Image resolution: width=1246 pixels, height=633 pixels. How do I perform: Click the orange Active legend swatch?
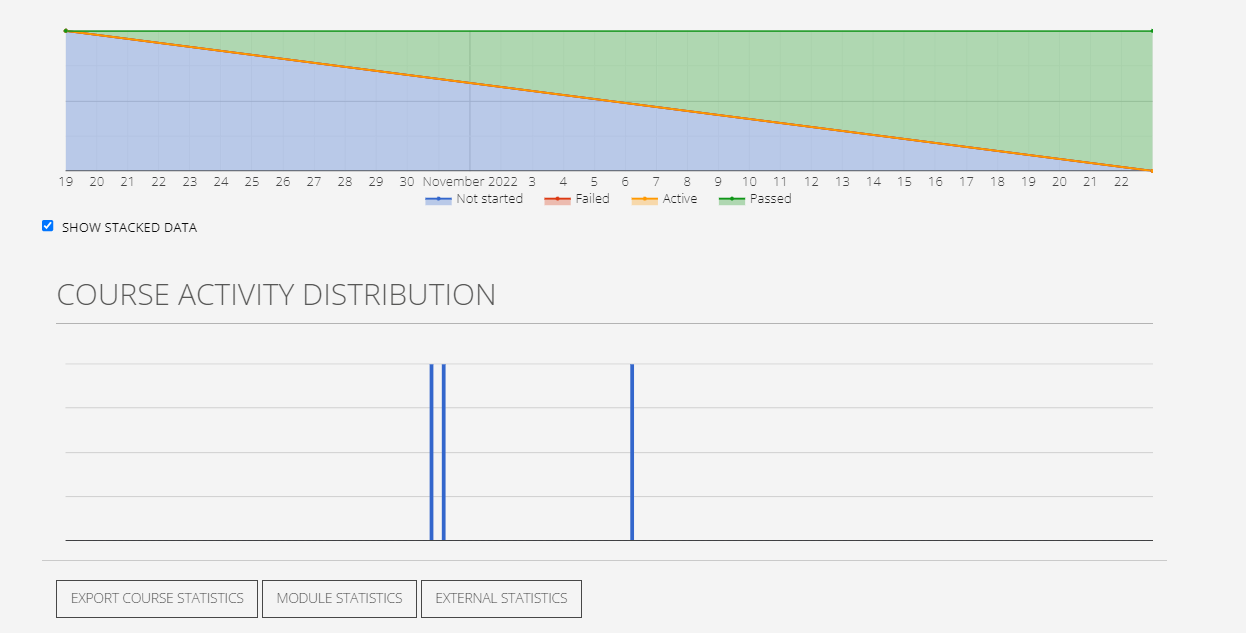pyautogui.click(x=644, y=200)
